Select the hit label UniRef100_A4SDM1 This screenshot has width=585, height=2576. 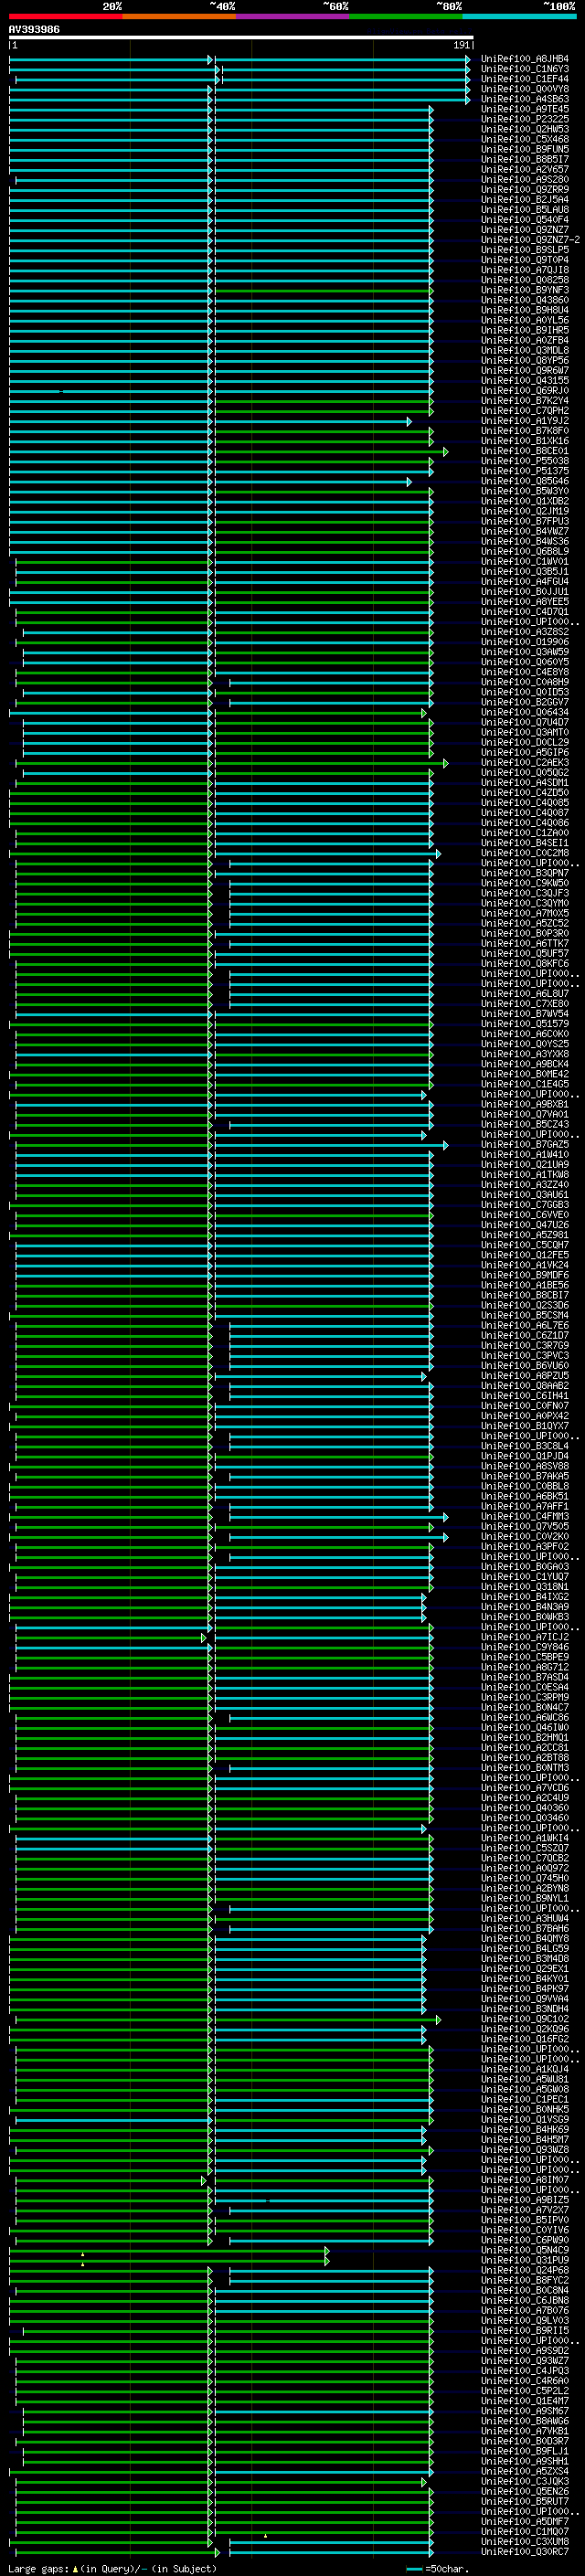pyautogui.click(x=525, y=783)
